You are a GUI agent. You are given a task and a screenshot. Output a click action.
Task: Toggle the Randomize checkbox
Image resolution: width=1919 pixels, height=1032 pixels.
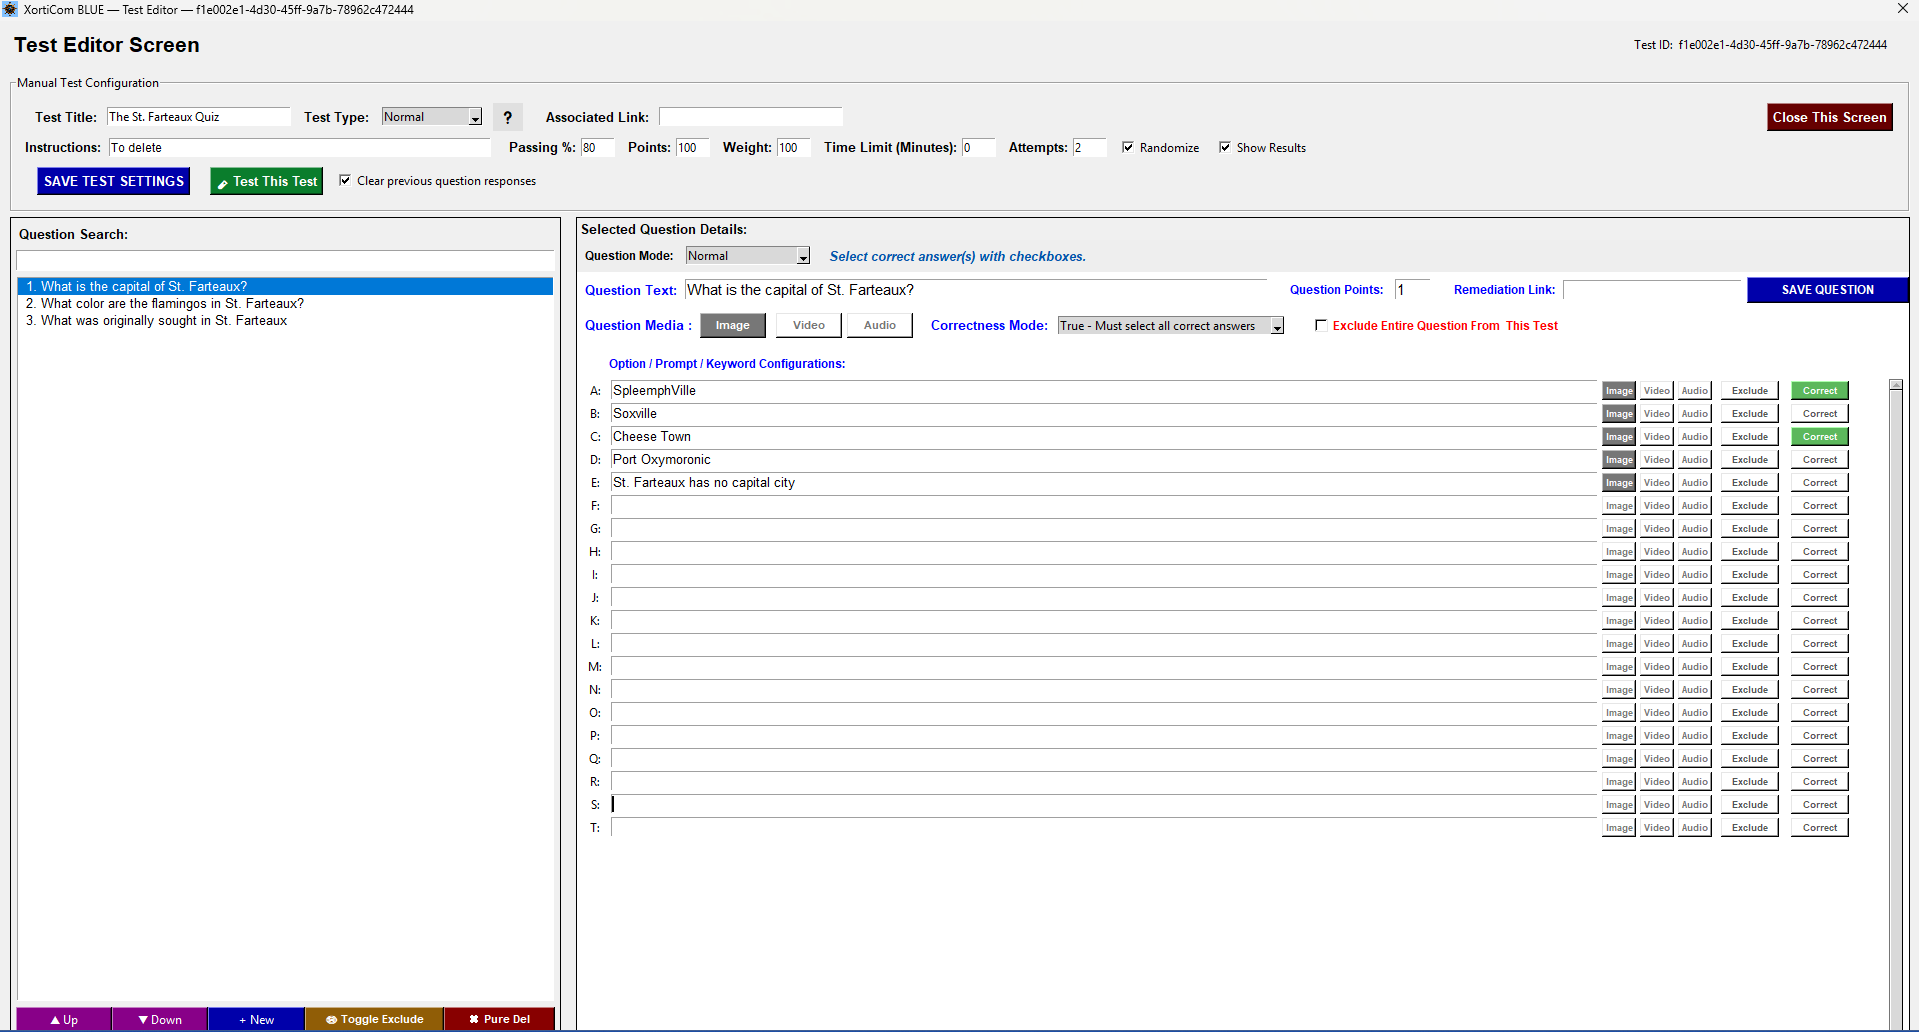click(1128, 147)
